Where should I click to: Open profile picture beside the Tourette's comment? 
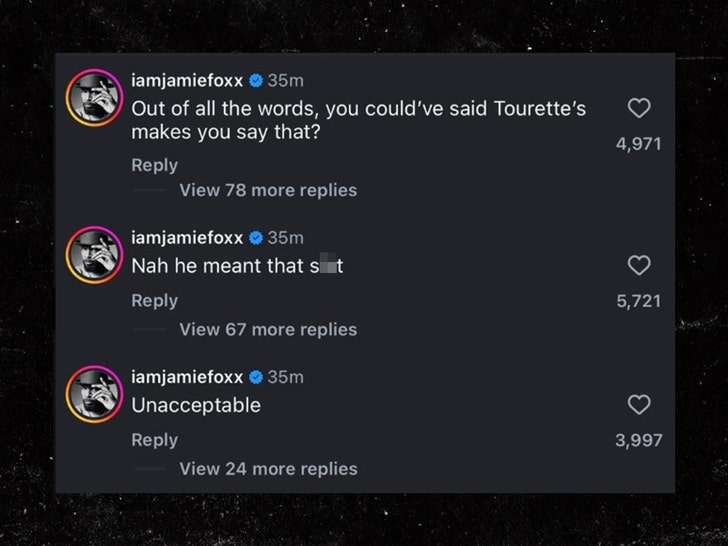tap(94, 100)
